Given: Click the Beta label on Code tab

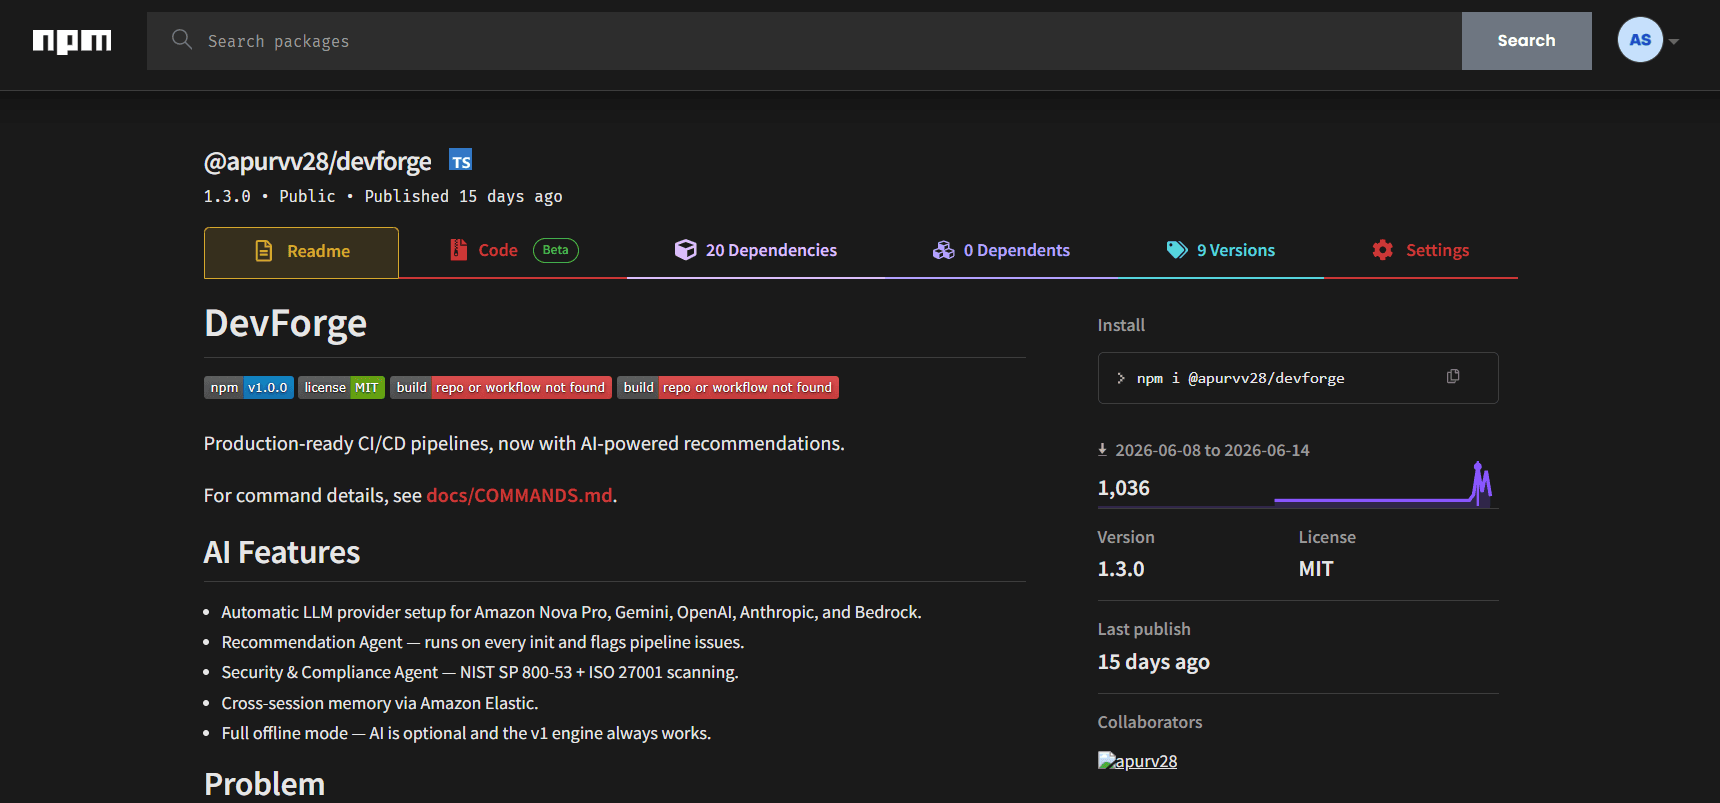Looking at the screenshot, I should tap(555, 250).
